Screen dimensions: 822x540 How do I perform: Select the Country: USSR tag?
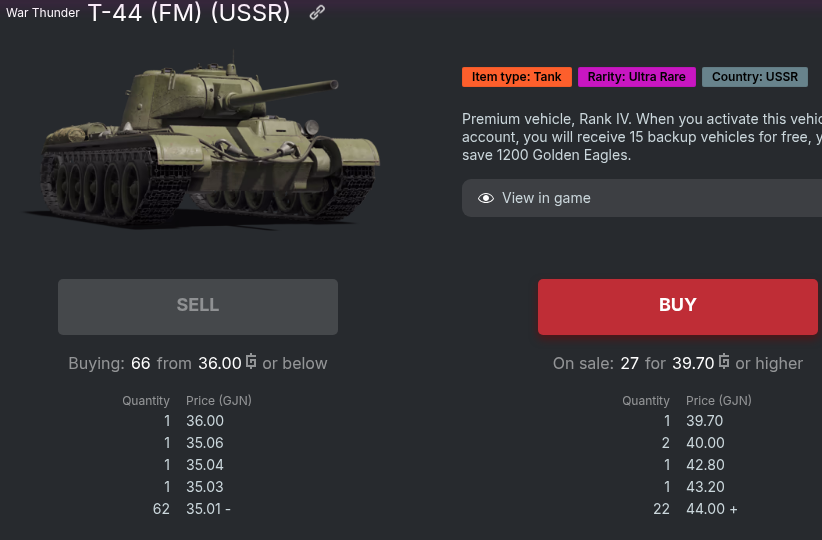click(754, 77)
